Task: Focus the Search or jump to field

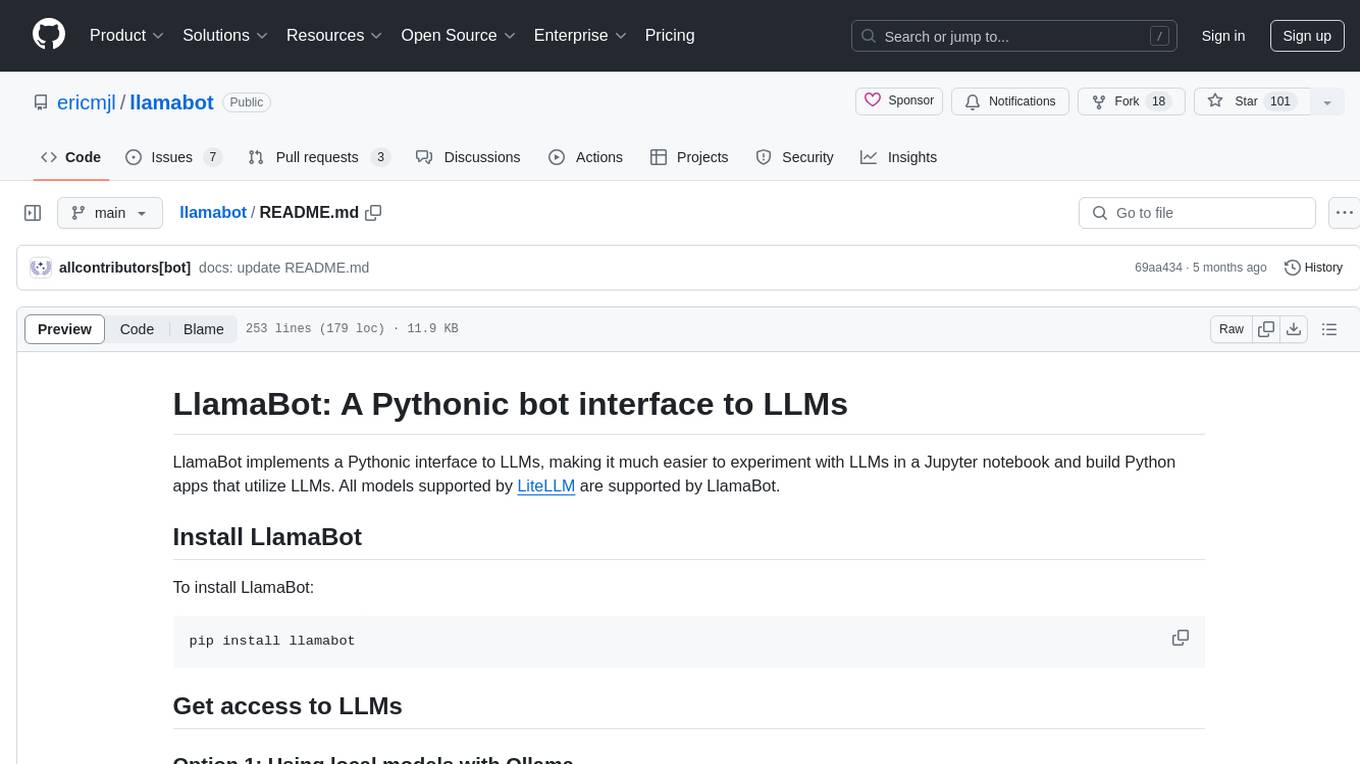Action: [x=1015, y=36]
